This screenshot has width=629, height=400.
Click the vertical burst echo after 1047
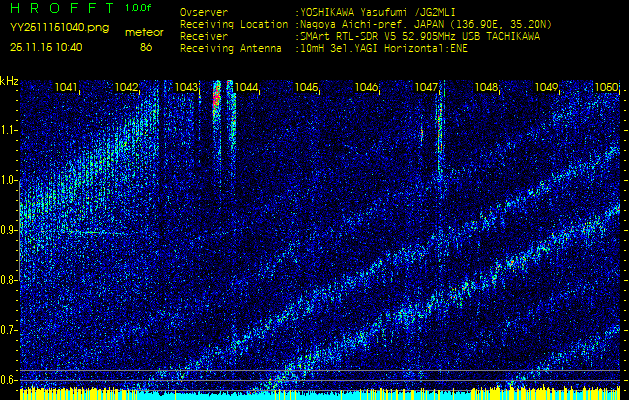click(x=440, y=128)
